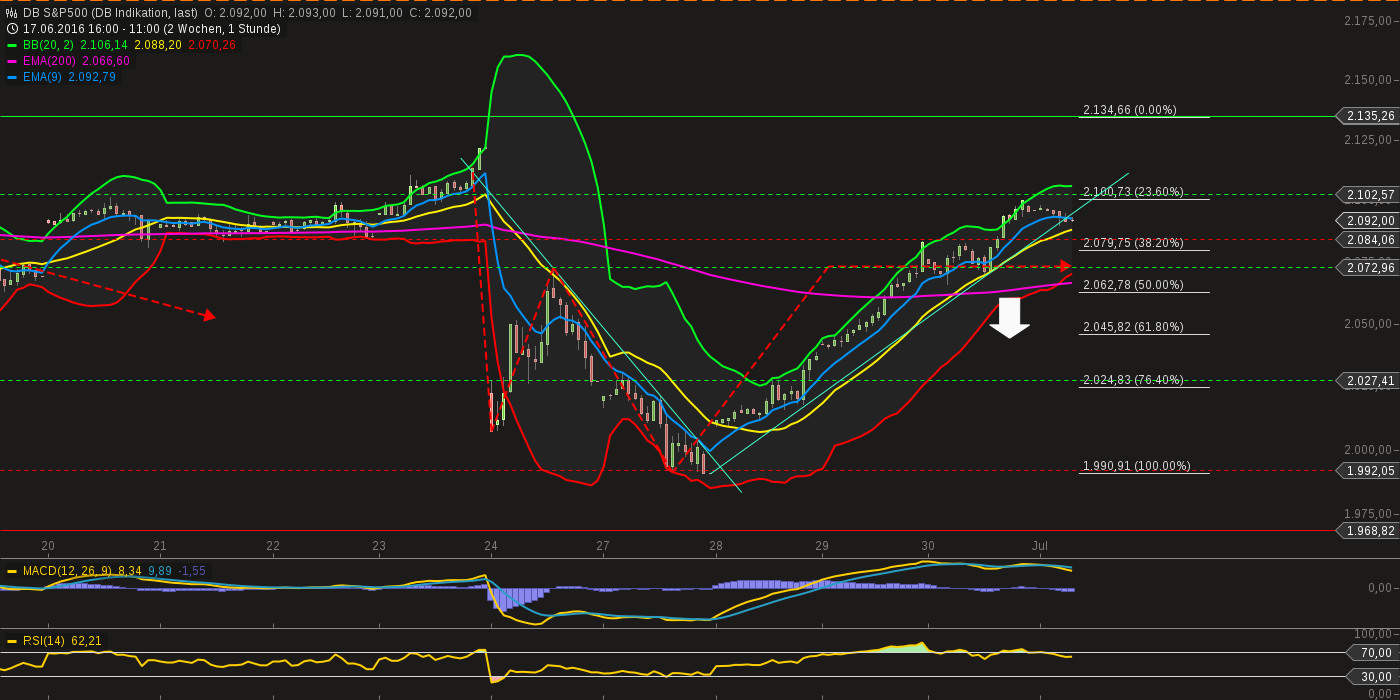Click the lower Bollinger value 2.070,26
1400x700 pixels.
(x=213, y=45)
